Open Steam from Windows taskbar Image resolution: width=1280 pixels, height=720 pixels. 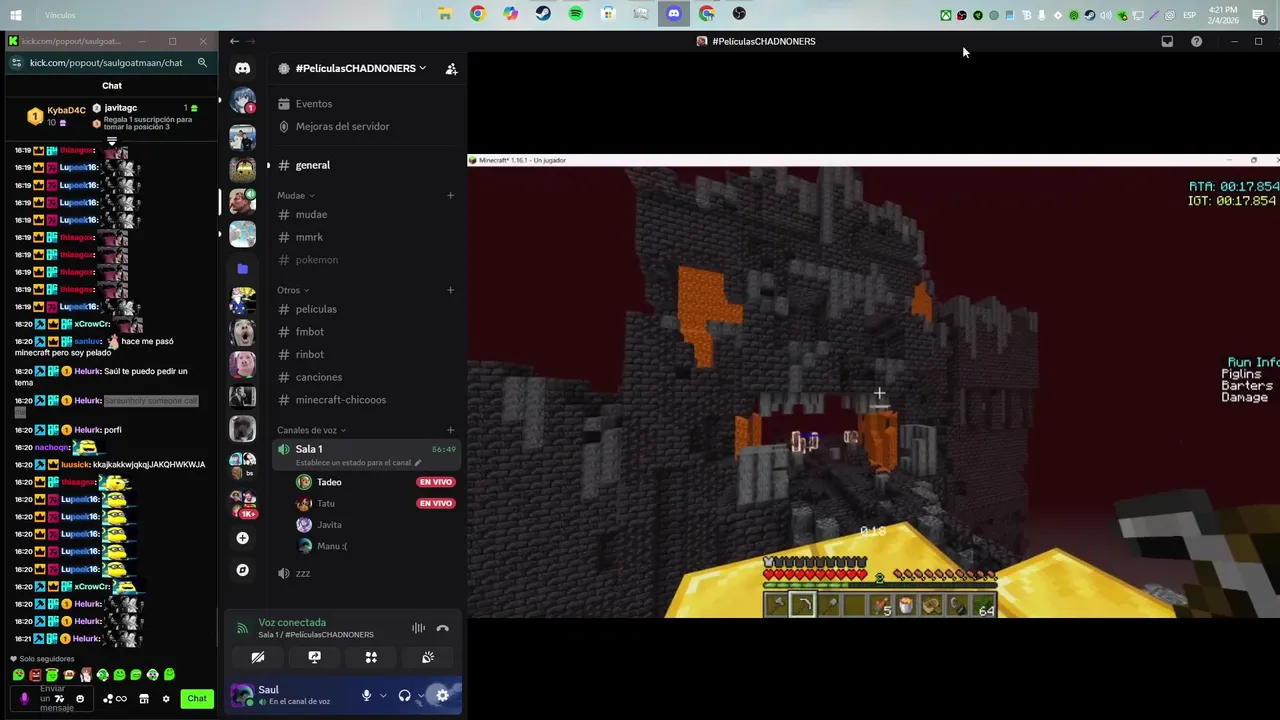click(543, 14)
